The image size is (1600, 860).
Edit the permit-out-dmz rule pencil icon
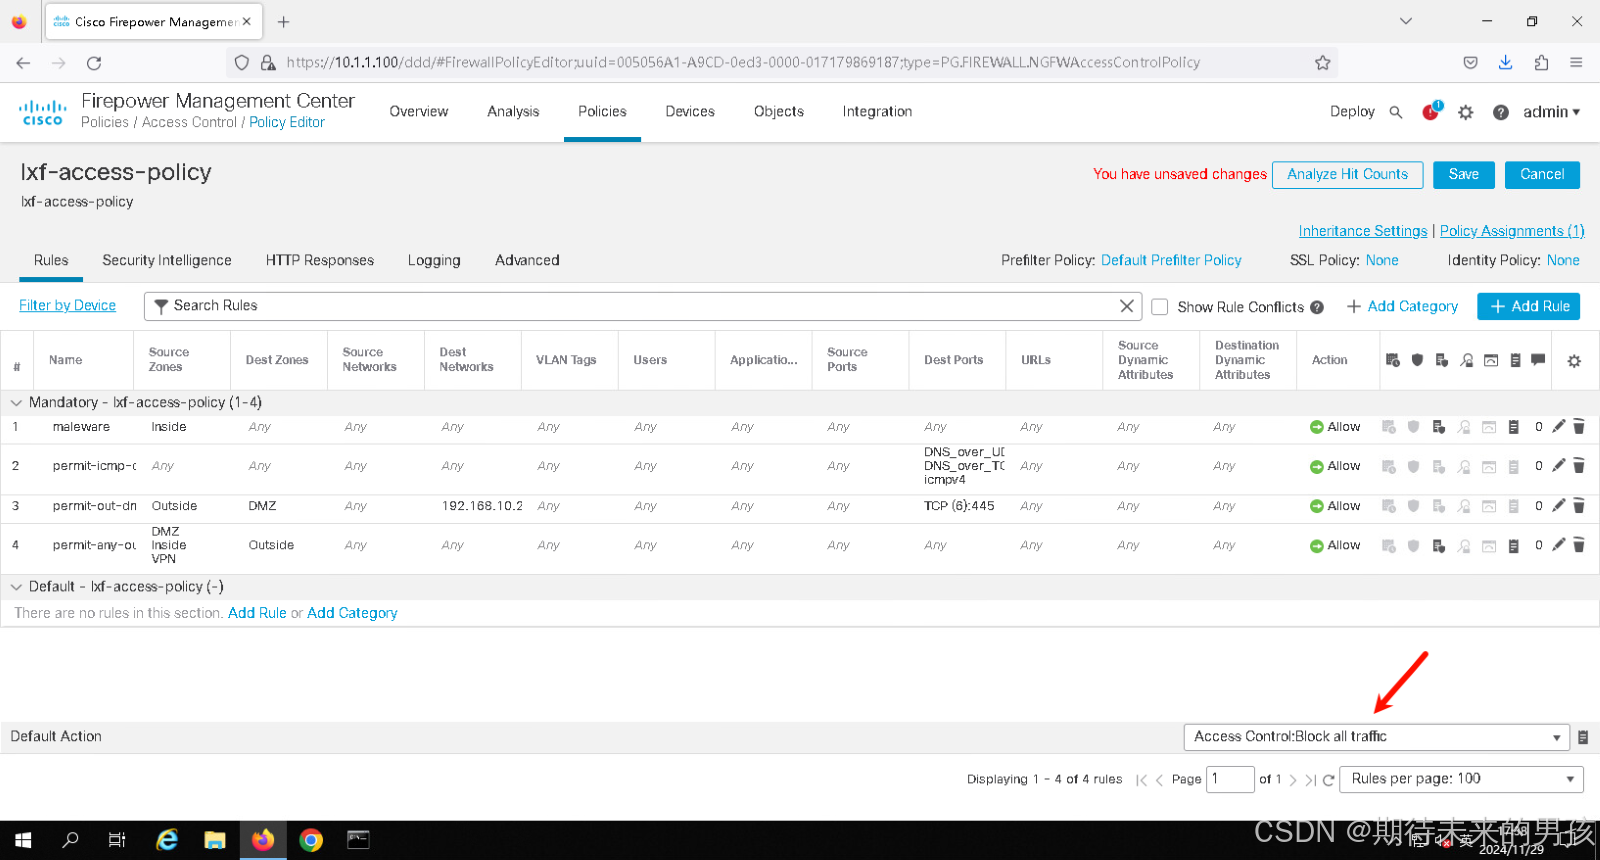pyautogui.click(x=1558, y=505)
